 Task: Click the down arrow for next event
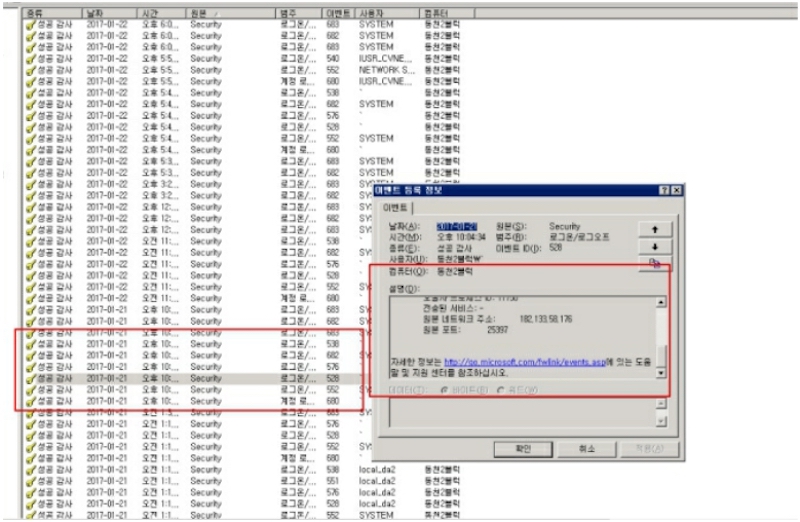(654, 246)
